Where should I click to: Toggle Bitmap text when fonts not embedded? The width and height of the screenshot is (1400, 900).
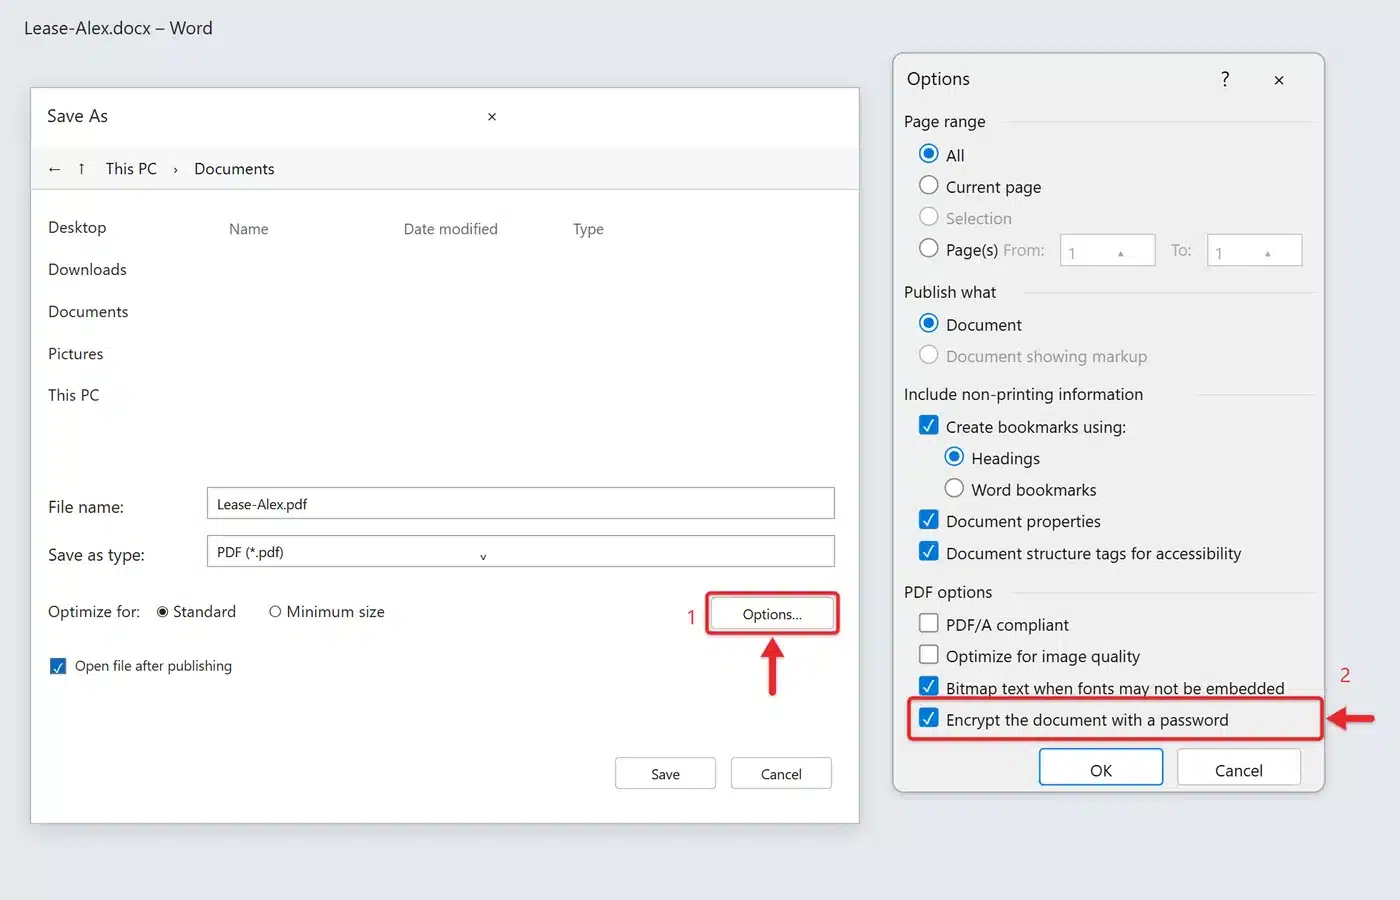(x=928, y=686)
